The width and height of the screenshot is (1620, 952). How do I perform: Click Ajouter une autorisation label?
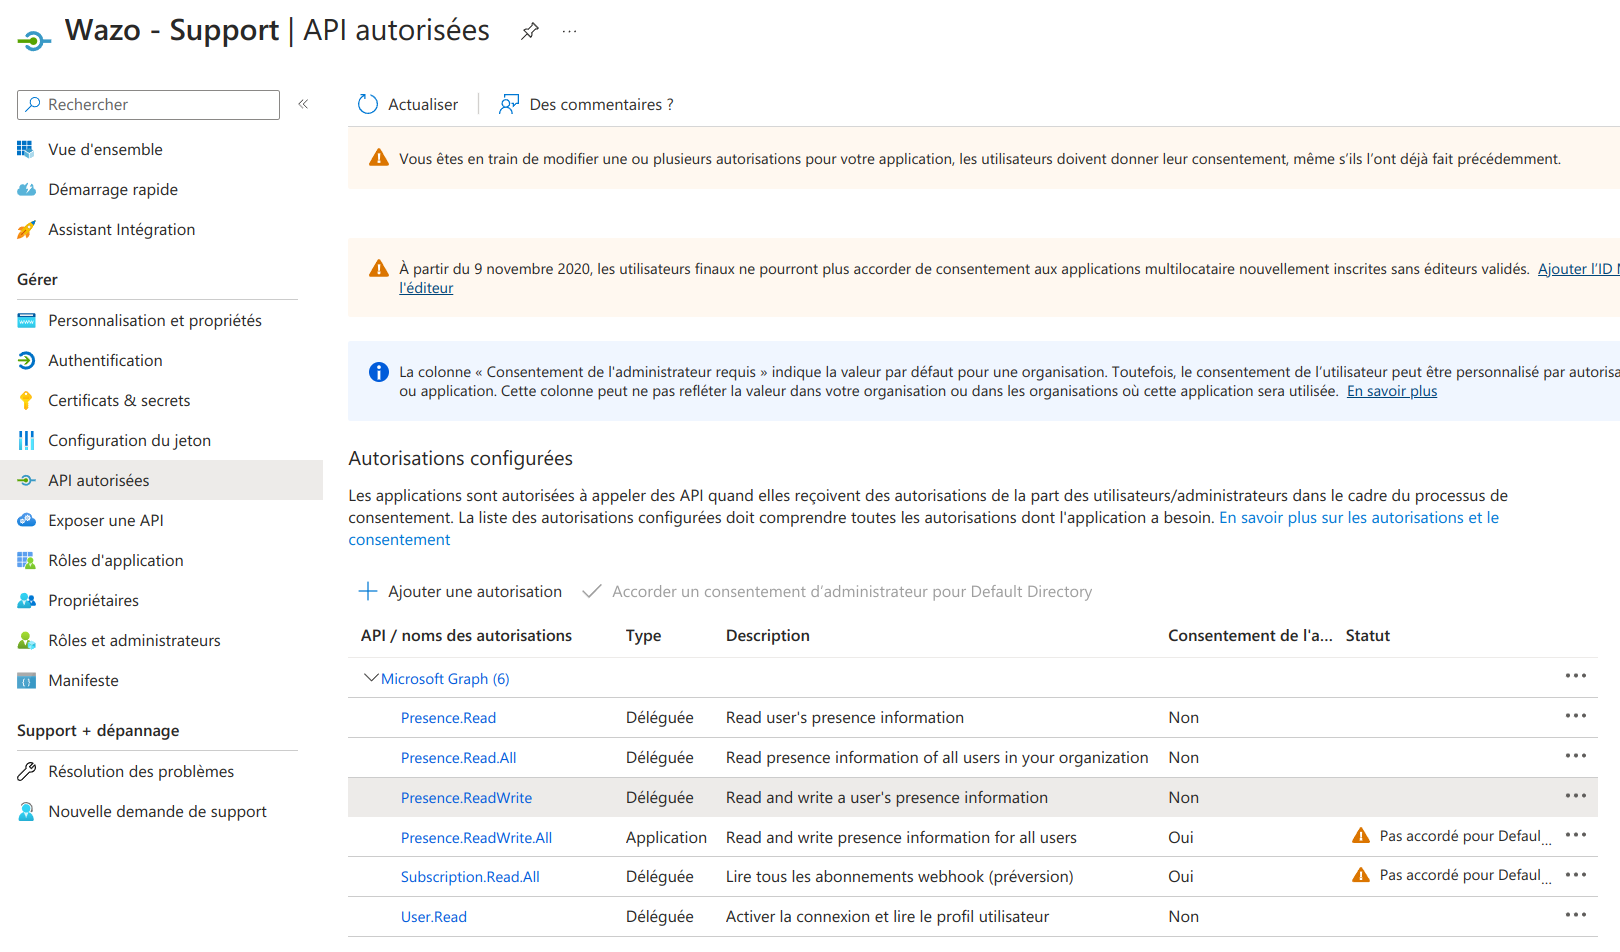click(475, 591)
